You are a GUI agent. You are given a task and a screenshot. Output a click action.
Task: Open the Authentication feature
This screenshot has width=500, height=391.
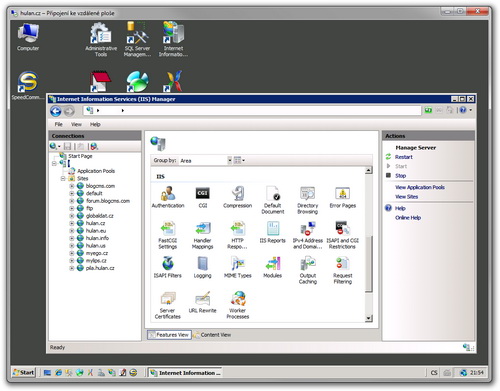click(168, 197)
